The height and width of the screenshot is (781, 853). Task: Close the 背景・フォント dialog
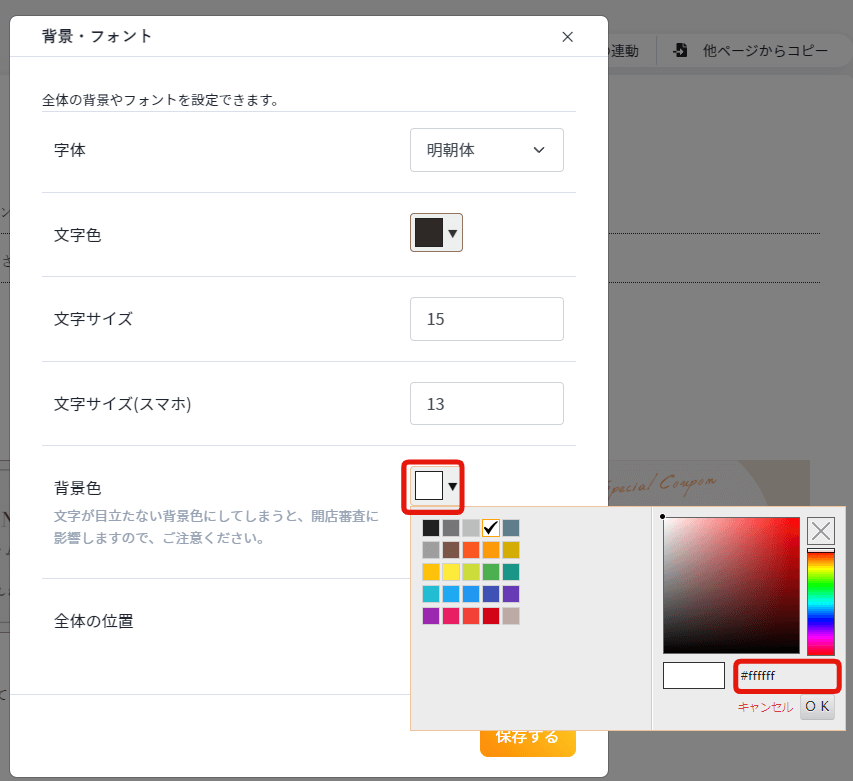[x=567, y=36]
